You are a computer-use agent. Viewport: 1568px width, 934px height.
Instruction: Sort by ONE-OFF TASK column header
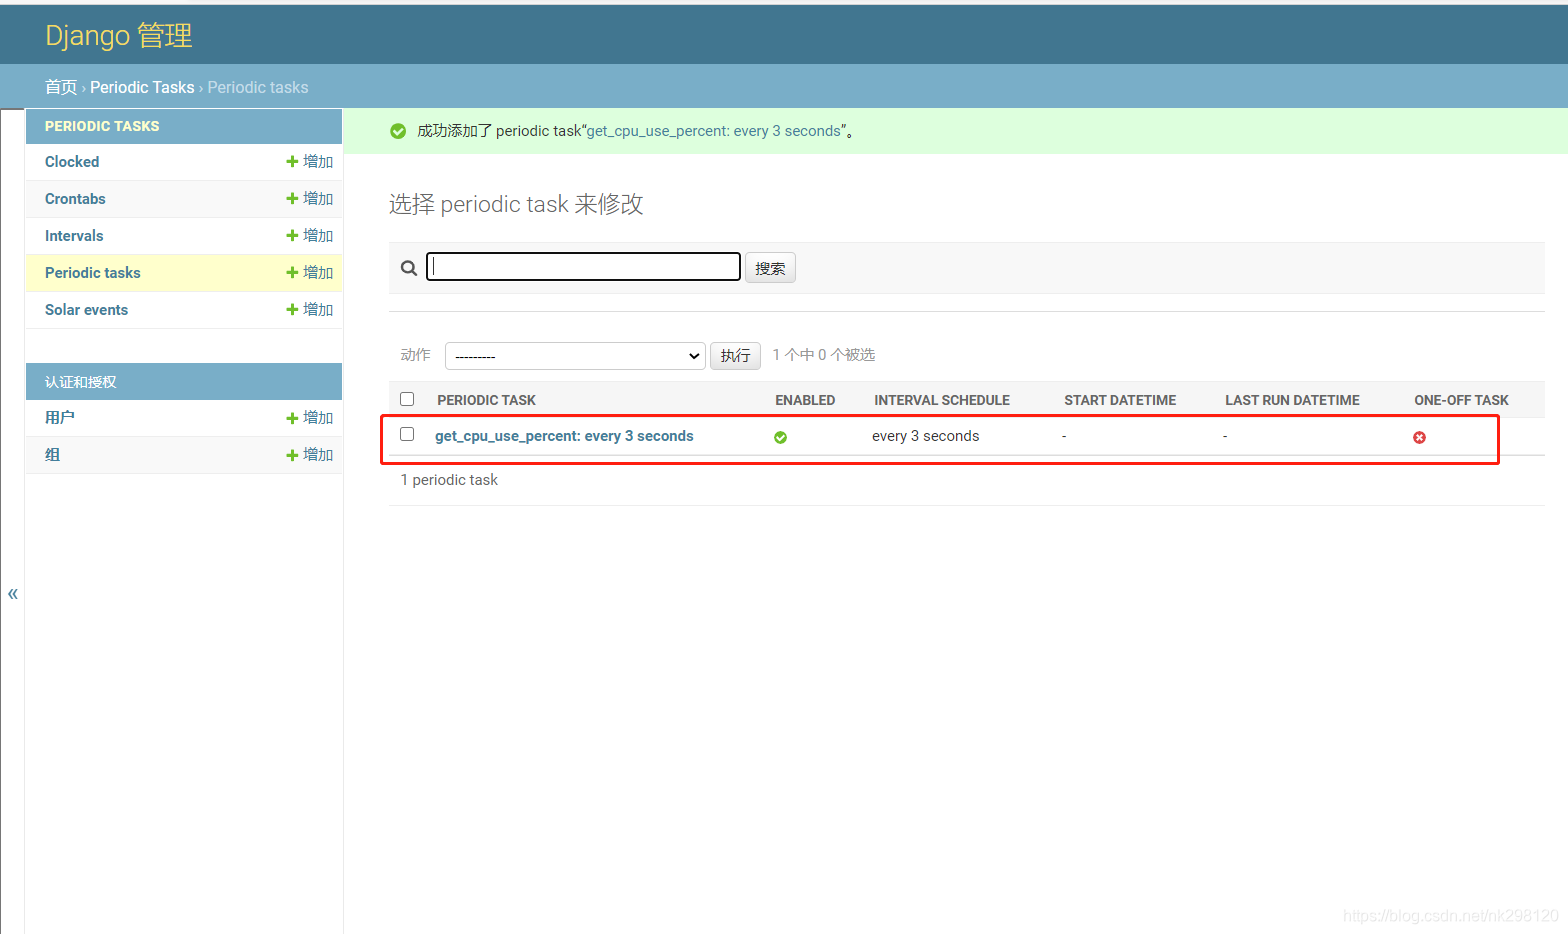tap(1461, 400)
